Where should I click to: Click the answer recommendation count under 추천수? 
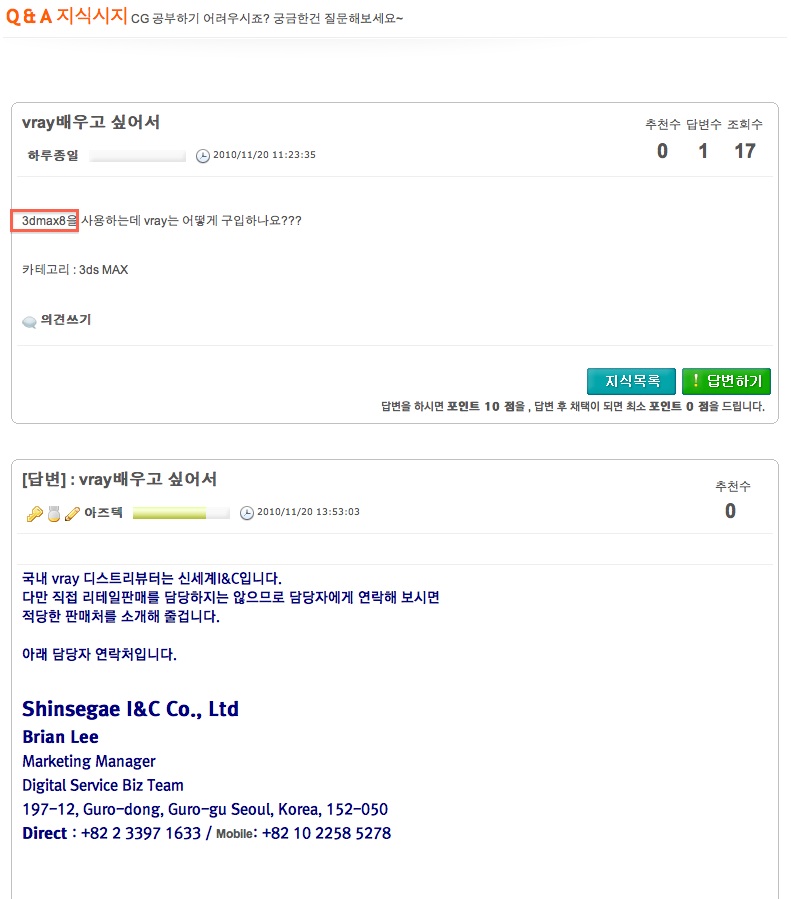(x=730, y=510)
